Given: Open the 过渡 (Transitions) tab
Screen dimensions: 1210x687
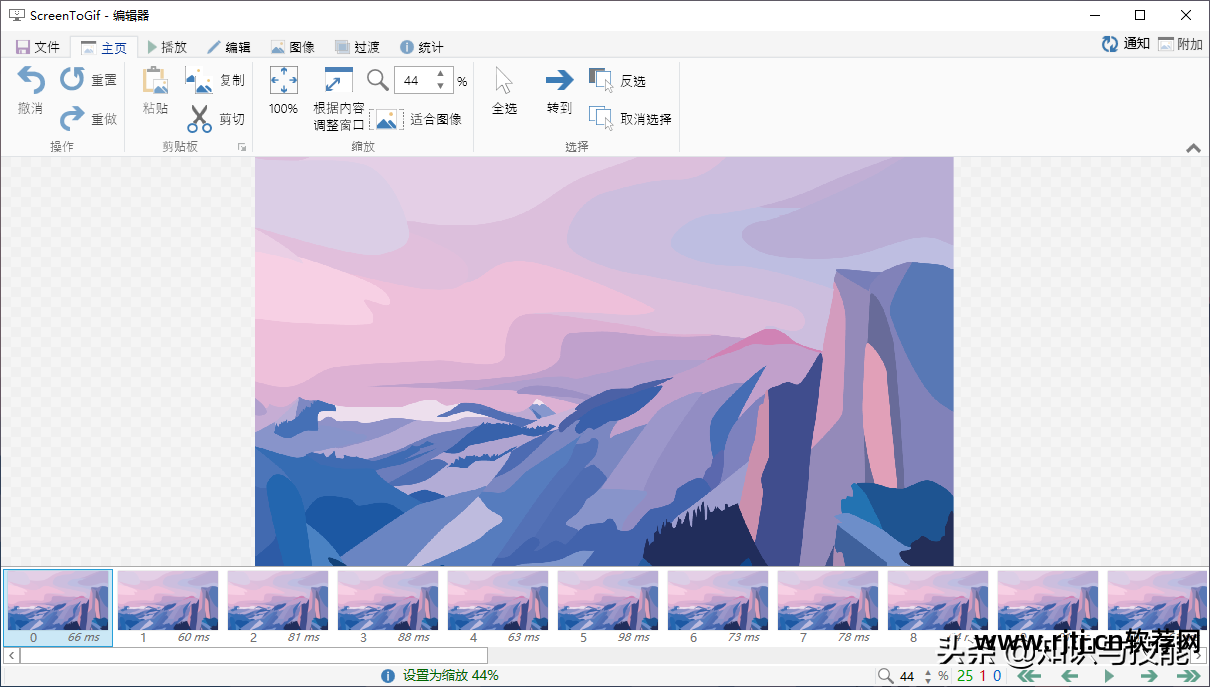Looking at the screenshot, I should (357, 47).
